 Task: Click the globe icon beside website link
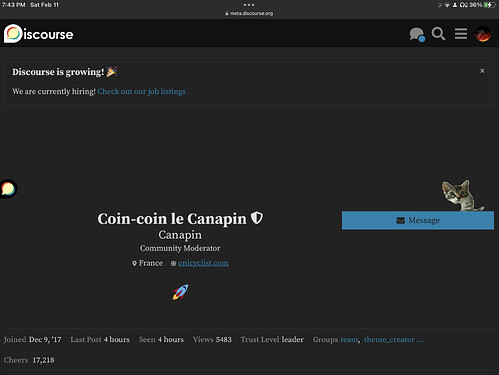173,263
